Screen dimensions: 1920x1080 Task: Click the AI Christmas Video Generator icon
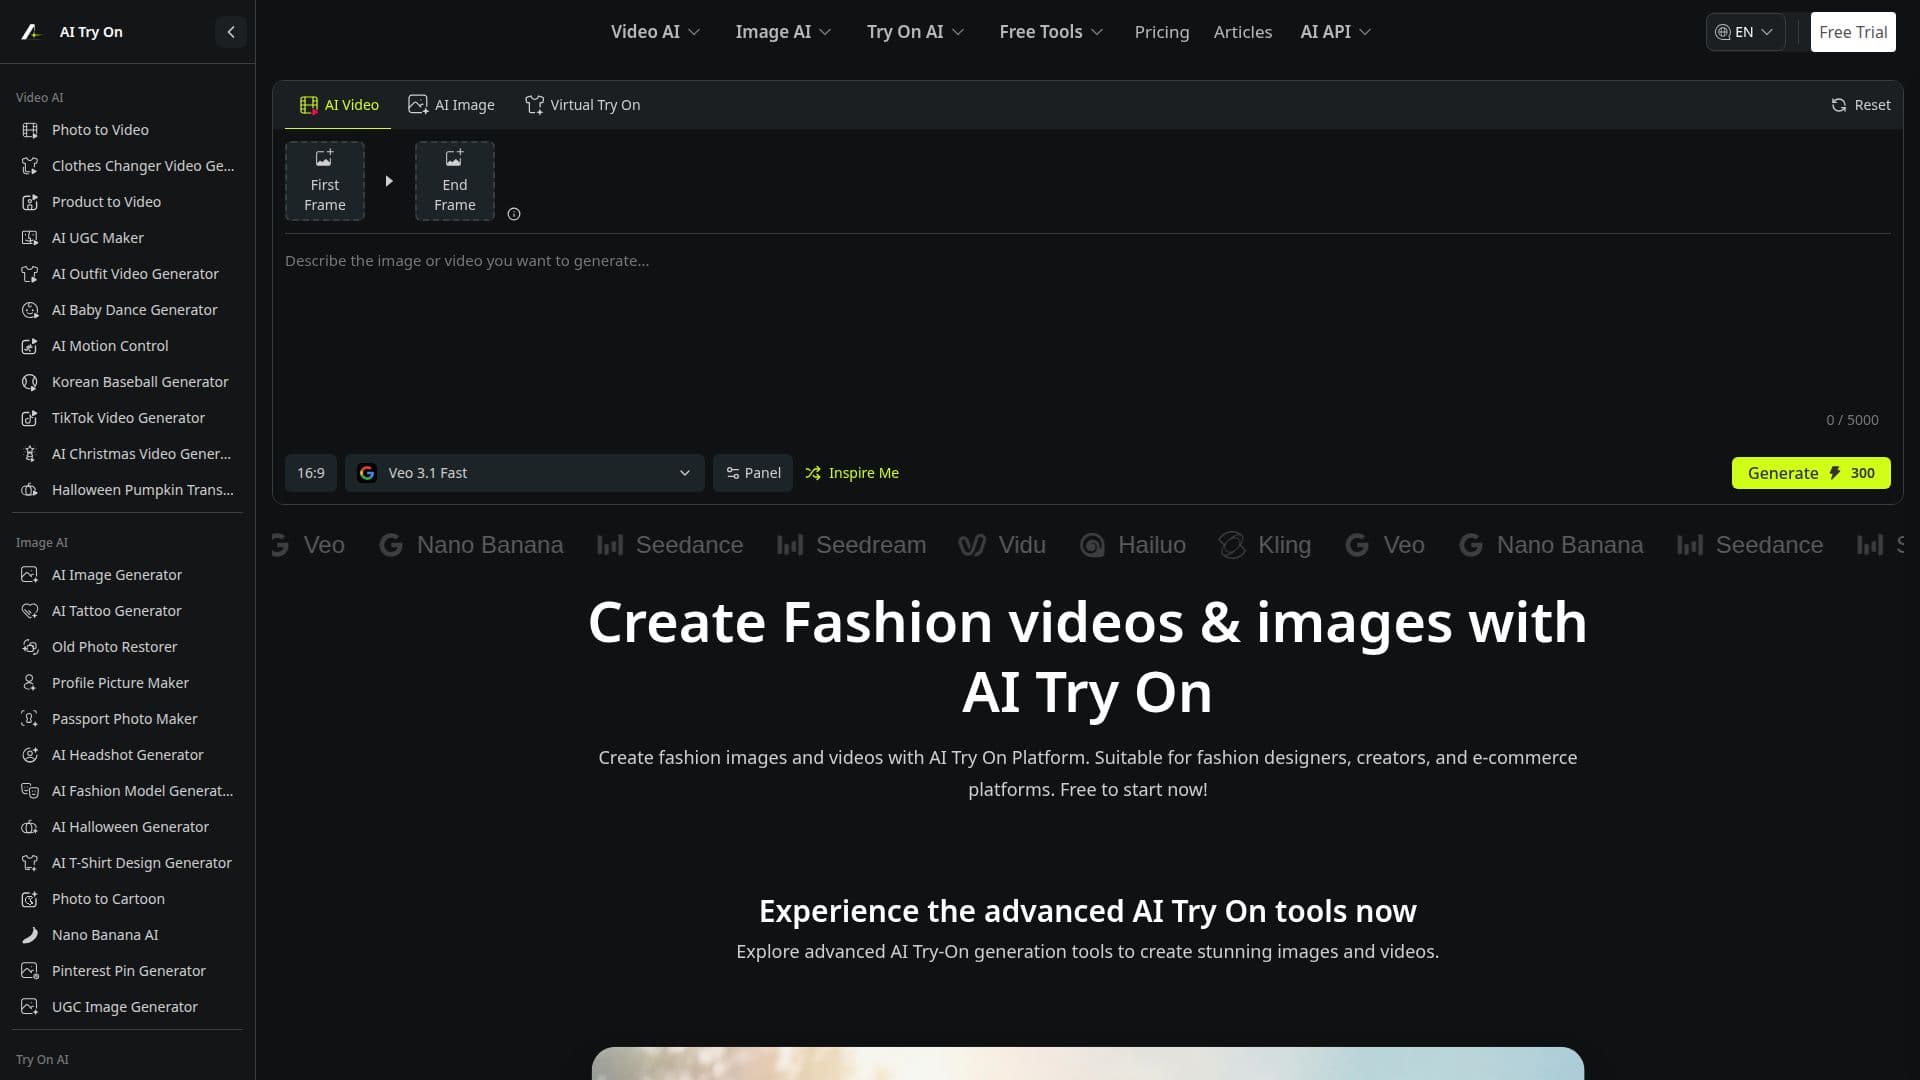tap(30, 454)
